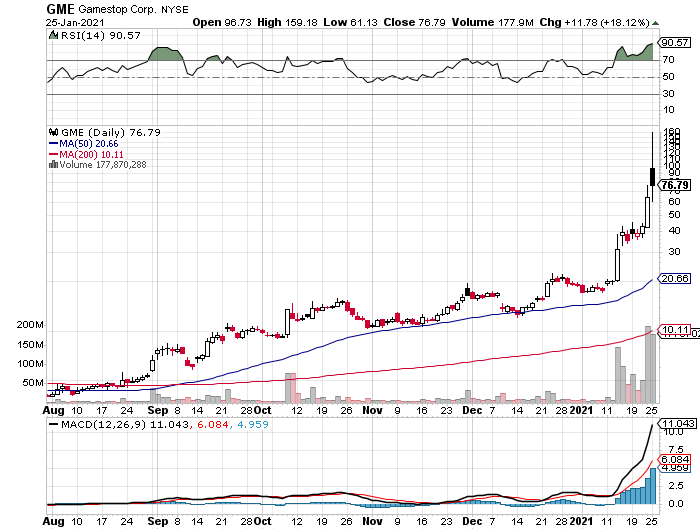Click the 25-Jan-2021 date label
Image resolution: width=700 pixels, height=530 pixels.
tap(75, 23)
